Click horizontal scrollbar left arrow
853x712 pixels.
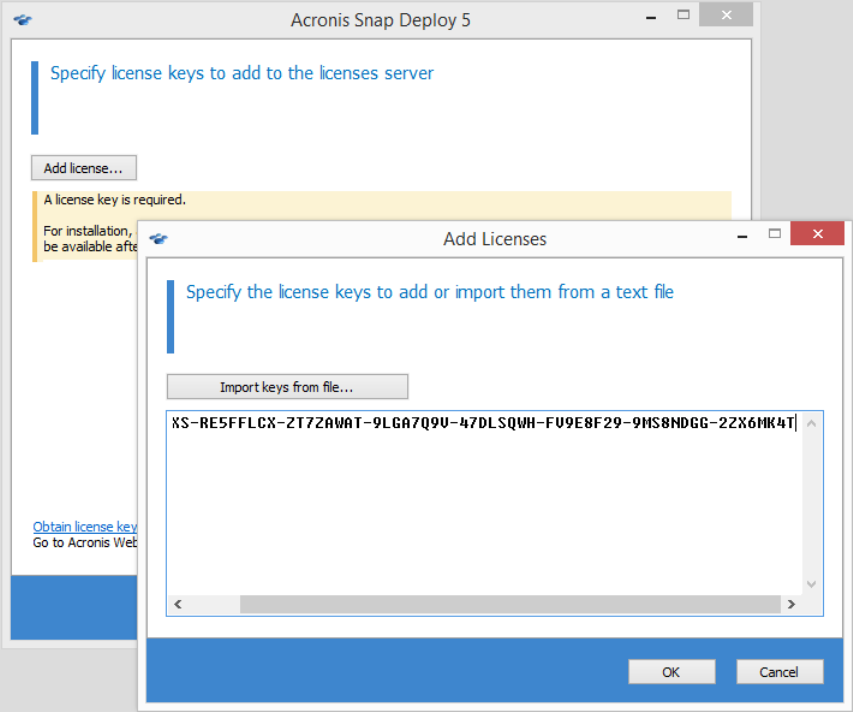(x=178, y=604)
